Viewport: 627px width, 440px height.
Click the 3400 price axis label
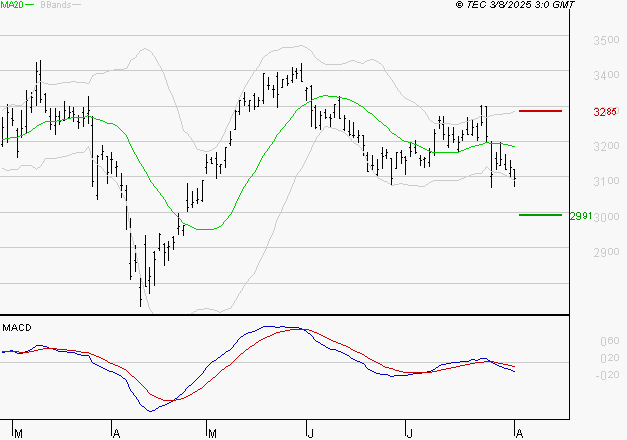coord(606,75)
